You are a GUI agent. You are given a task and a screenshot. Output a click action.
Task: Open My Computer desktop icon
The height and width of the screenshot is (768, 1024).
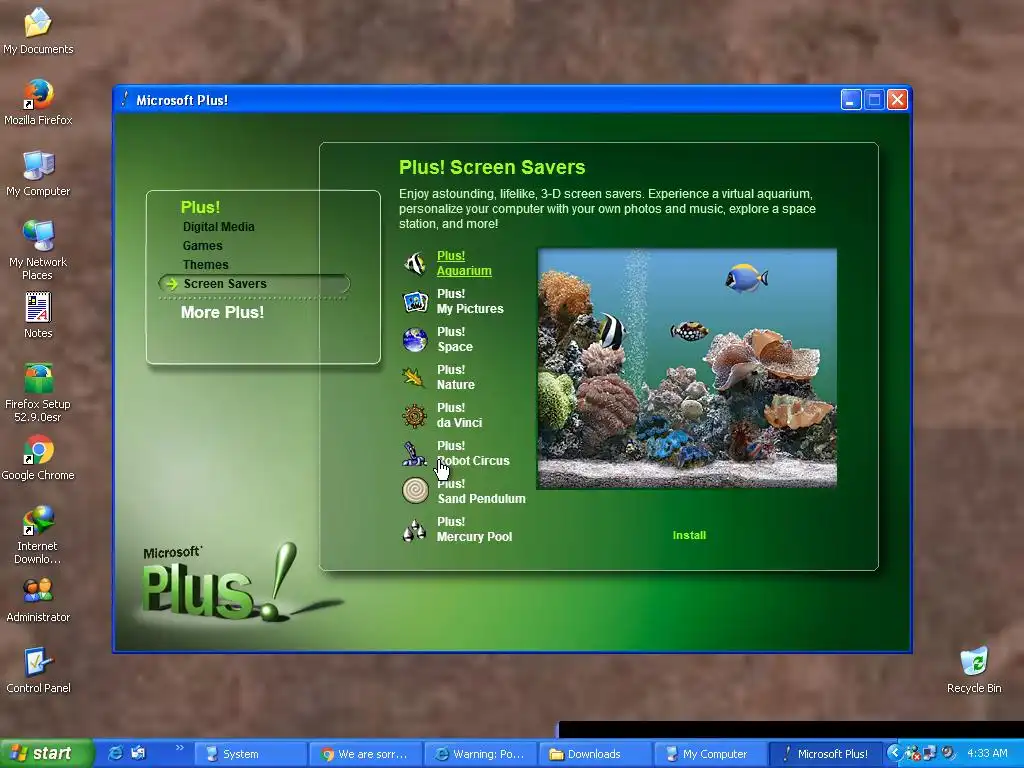pos(38,173)
